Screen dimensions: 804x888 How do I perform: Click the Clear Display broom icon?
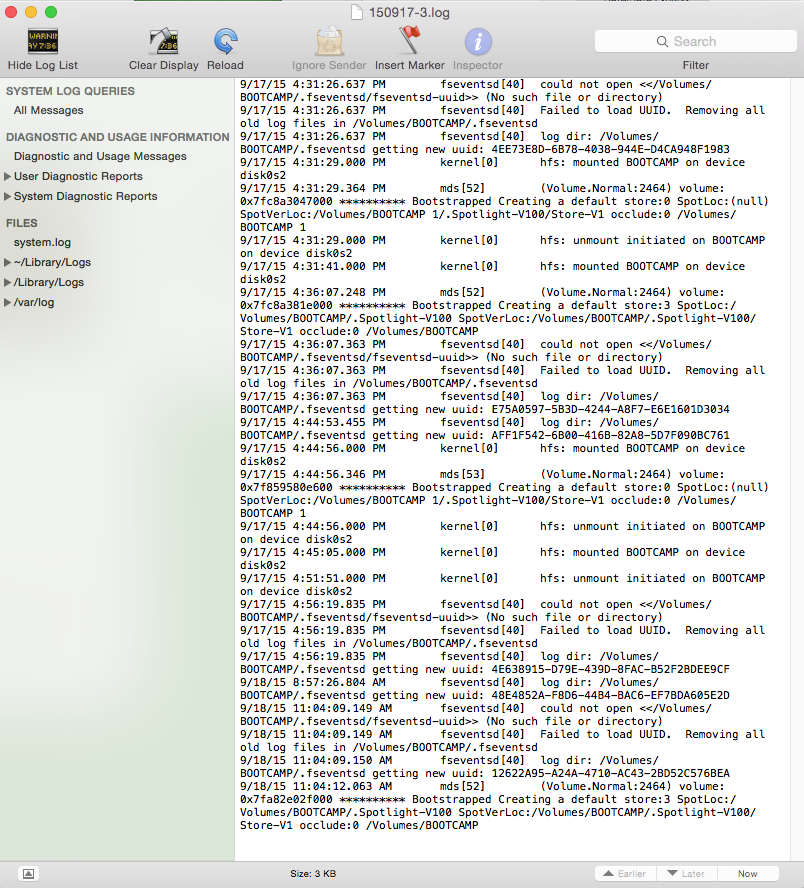pos(164,41)
